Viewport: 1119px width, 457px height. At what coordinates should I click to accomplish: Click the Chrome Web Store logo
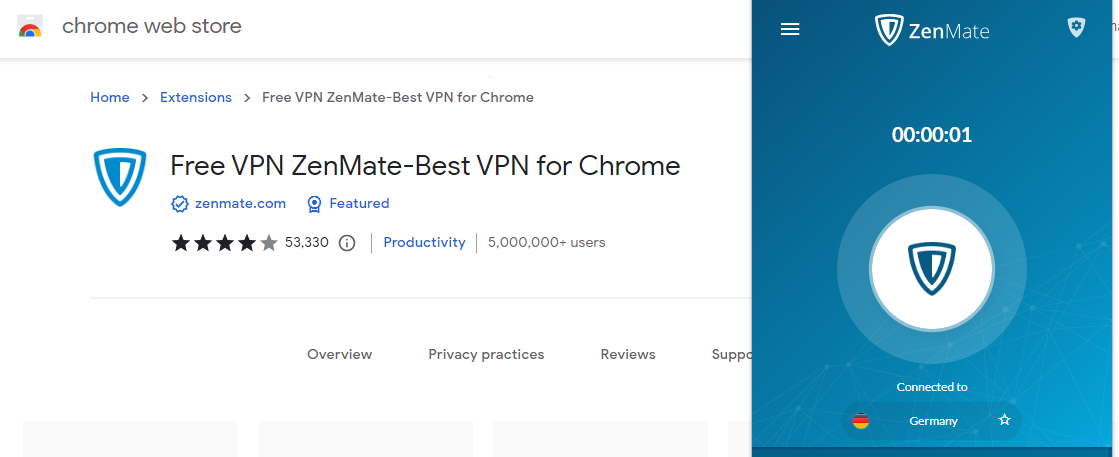pyautogui.click(x=30, y=27)
